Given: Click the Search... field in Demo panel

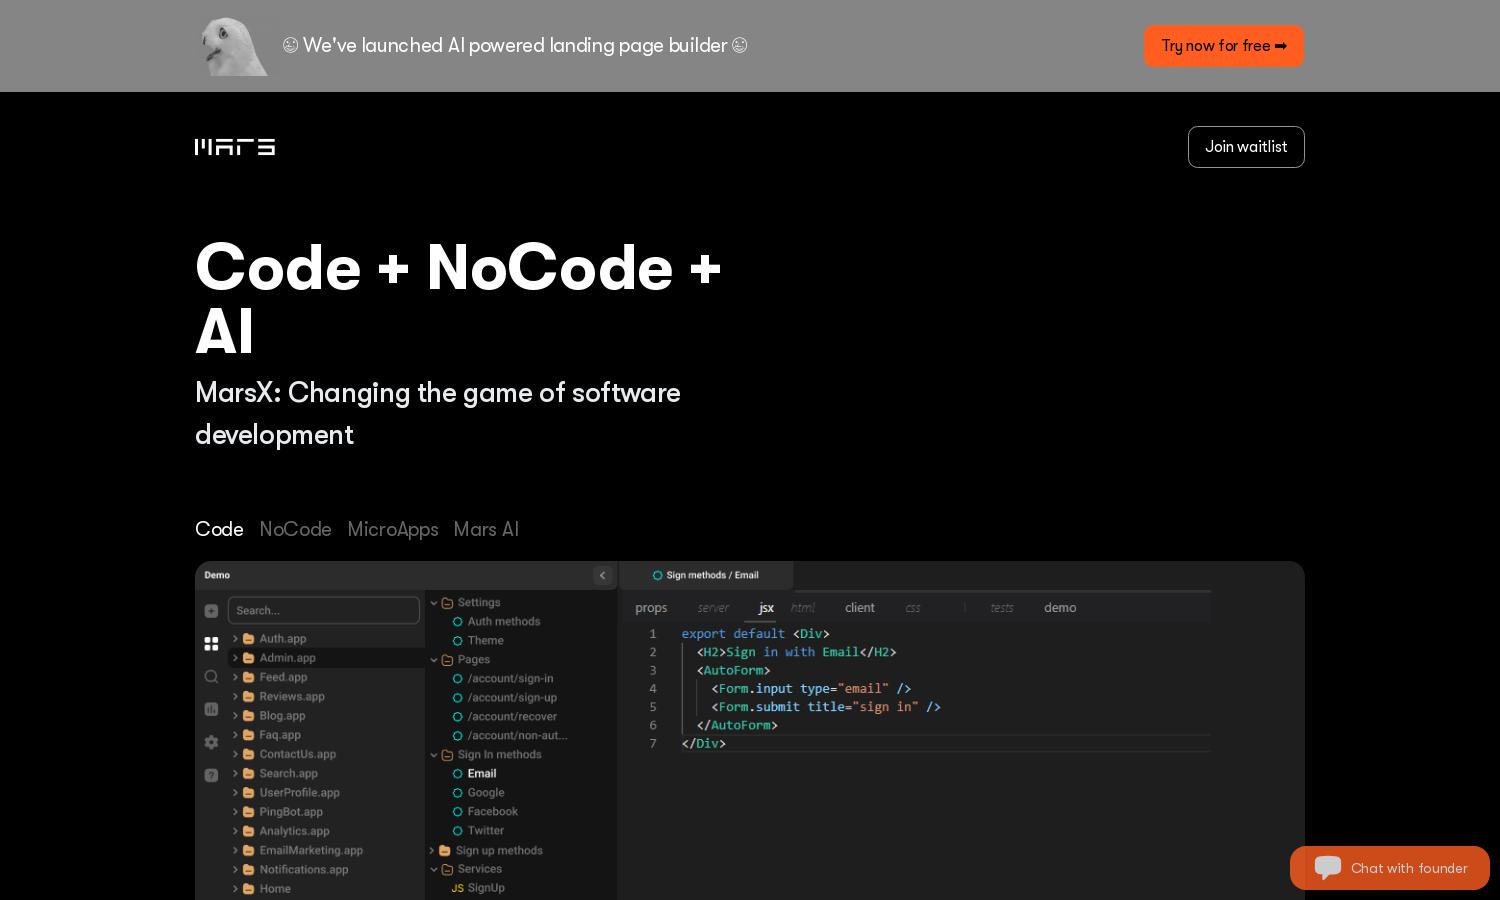Looking at the screenshot, I should pyautogui.click(x=324, y=610).
